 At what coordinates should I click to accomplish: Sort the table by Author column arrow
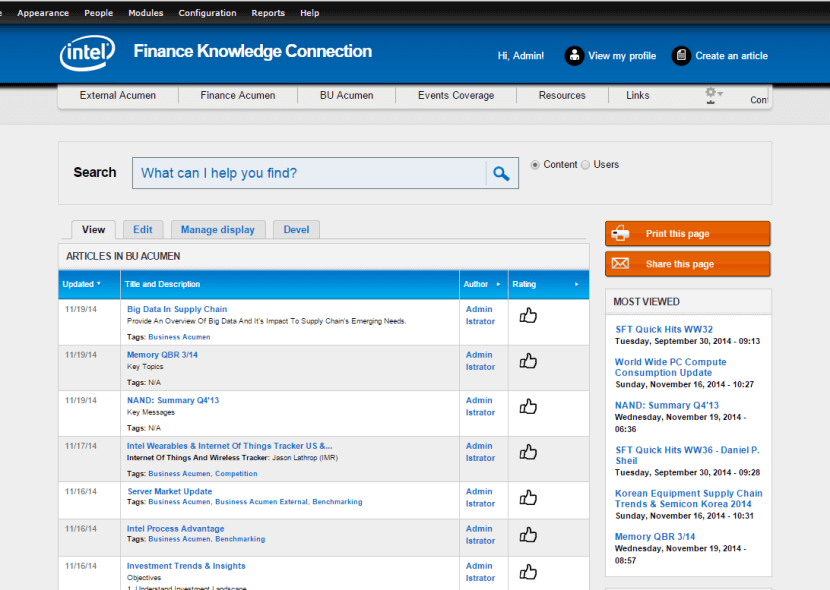pyautogui.click(x=498, y=284)
